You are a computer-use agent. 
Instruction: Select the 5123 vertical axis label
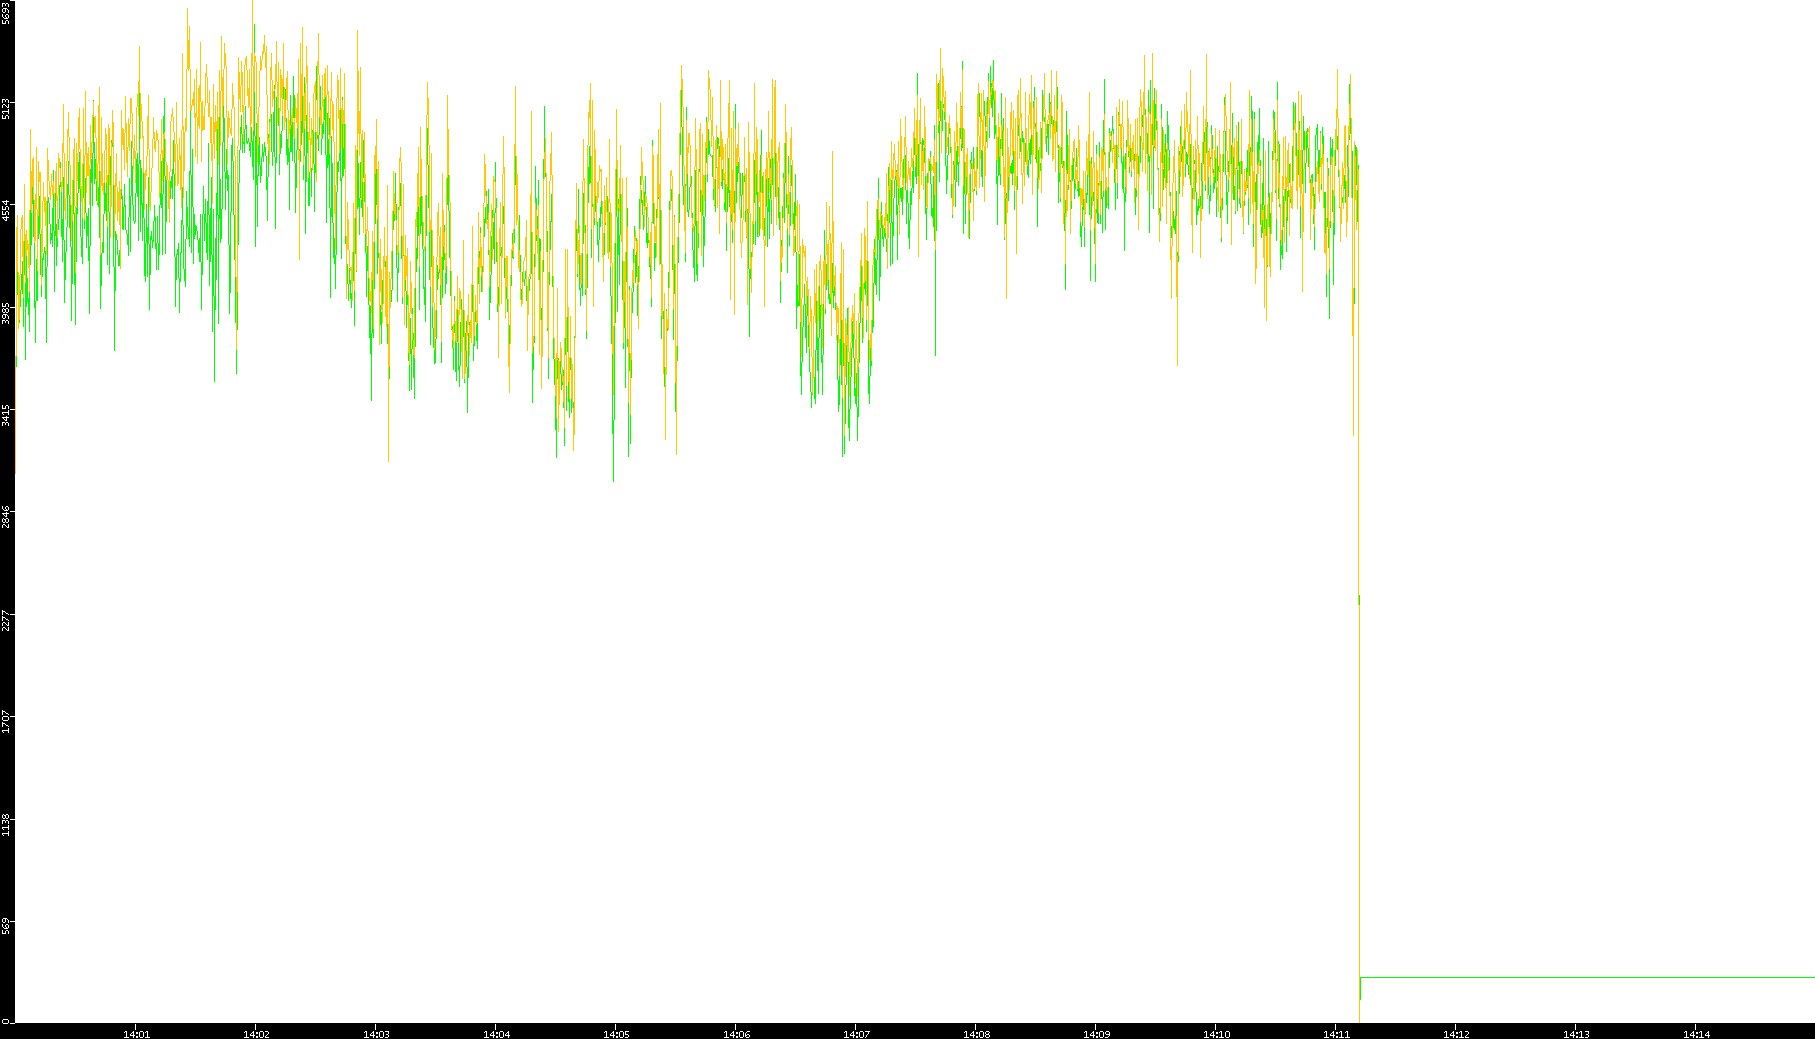coord(6,108)
